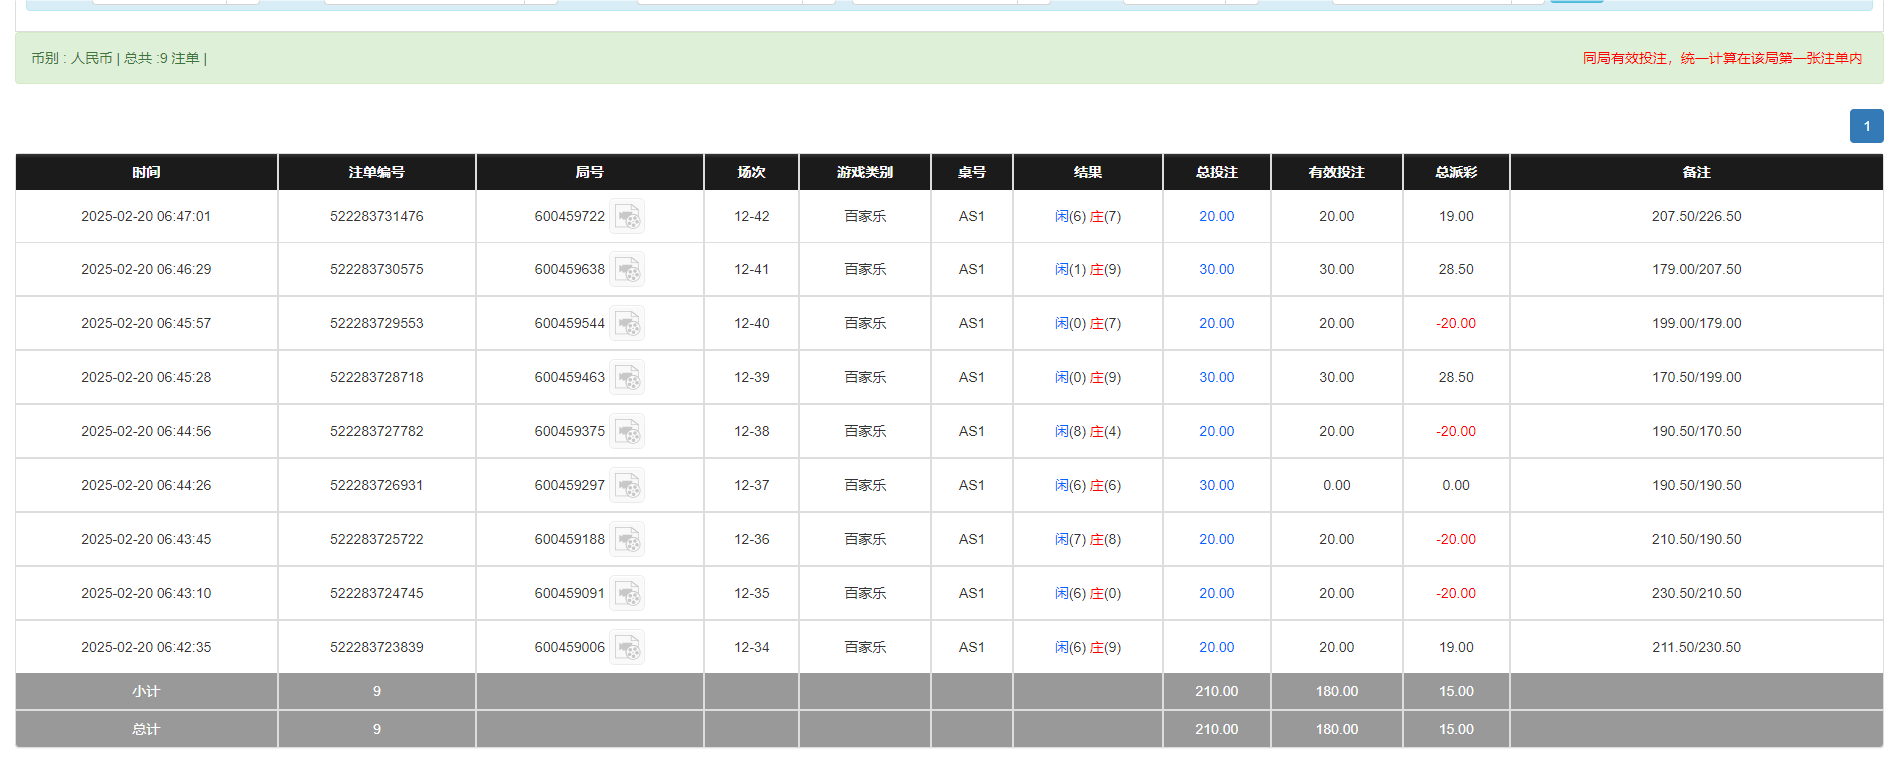Open video replay icon for round 600459722

click(627, 216)
